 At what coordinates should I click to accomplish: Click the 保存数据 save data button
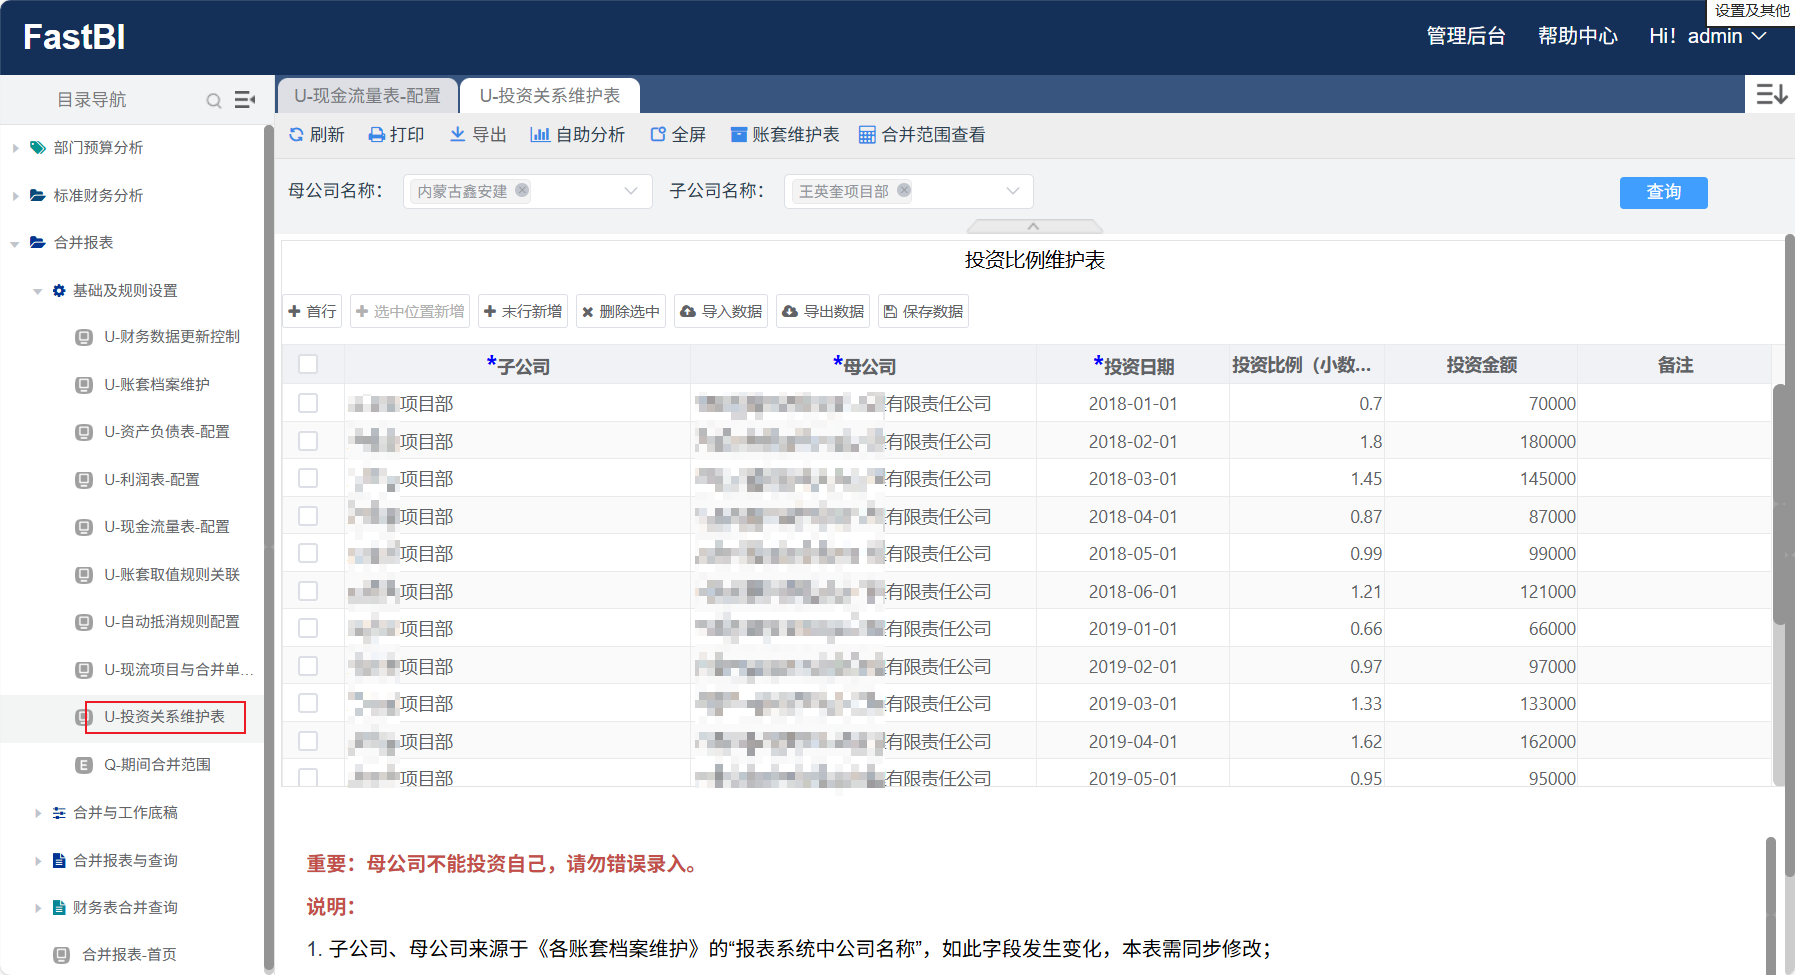[923, 312]
